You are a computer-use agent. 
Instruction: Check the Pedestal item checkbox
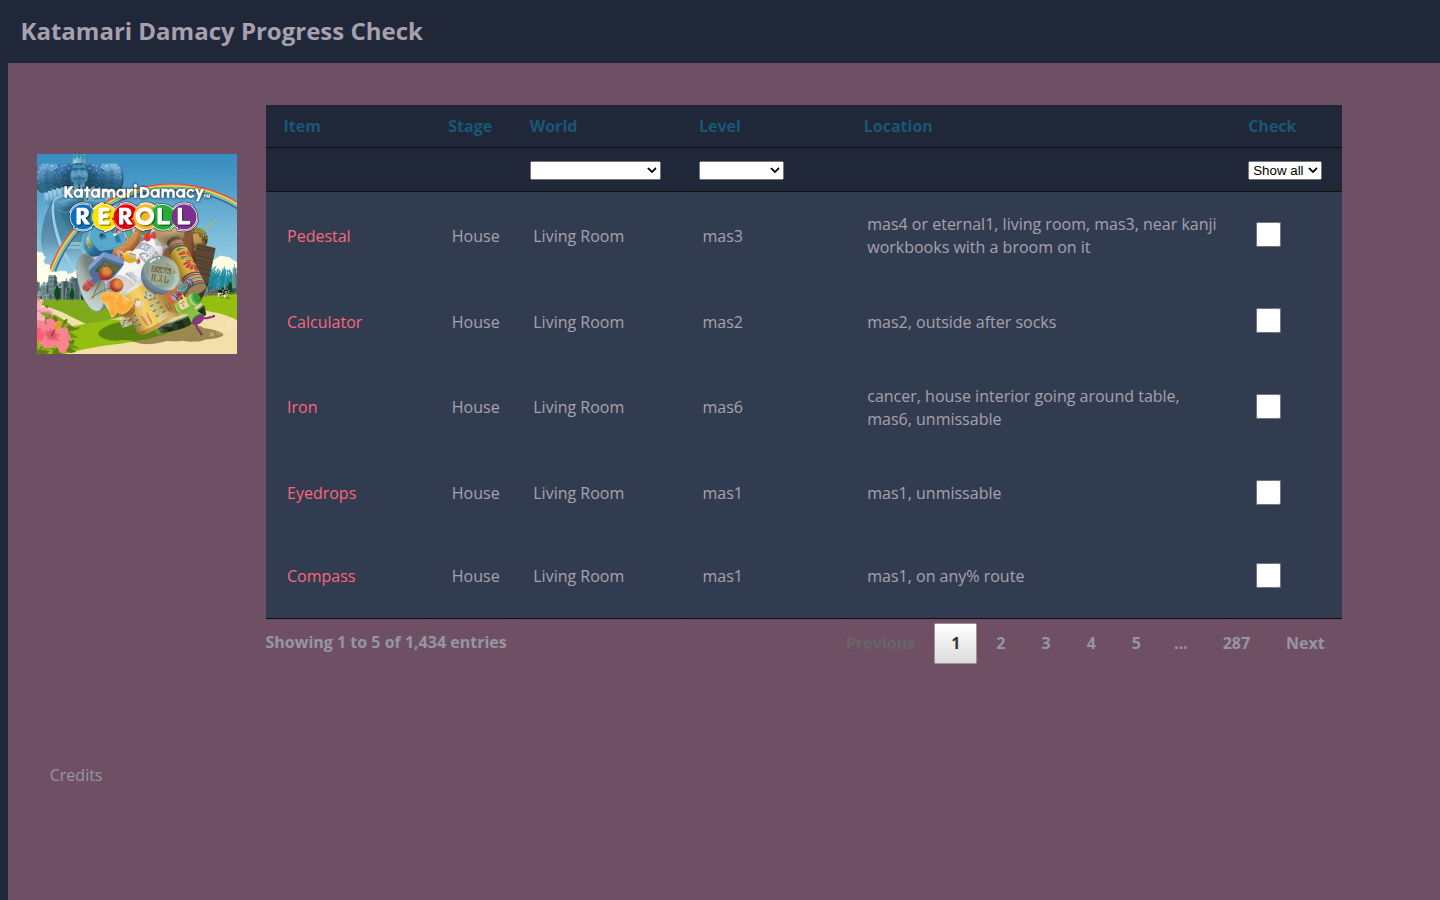point(1268,234)
